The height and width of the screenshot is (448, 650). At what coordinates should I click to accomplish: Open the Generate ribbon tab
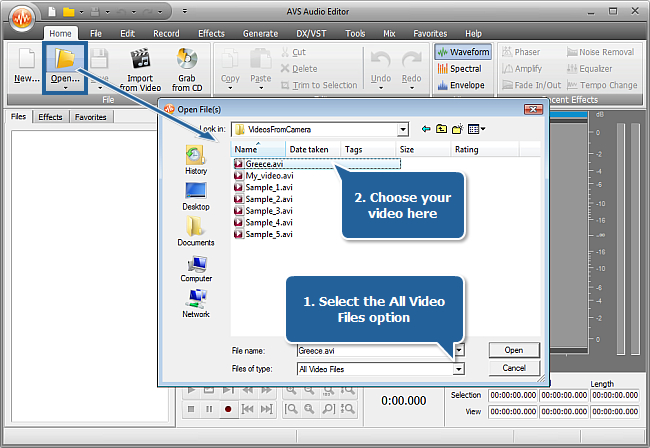(260, 34)
